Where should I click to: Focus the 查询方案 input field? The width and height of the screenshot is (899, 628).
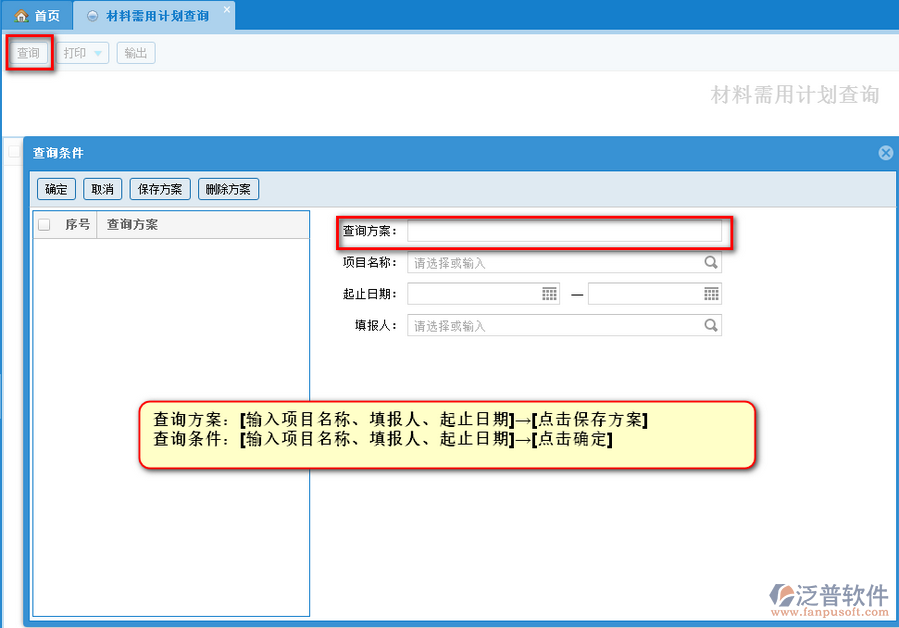[x=564, y=231]
